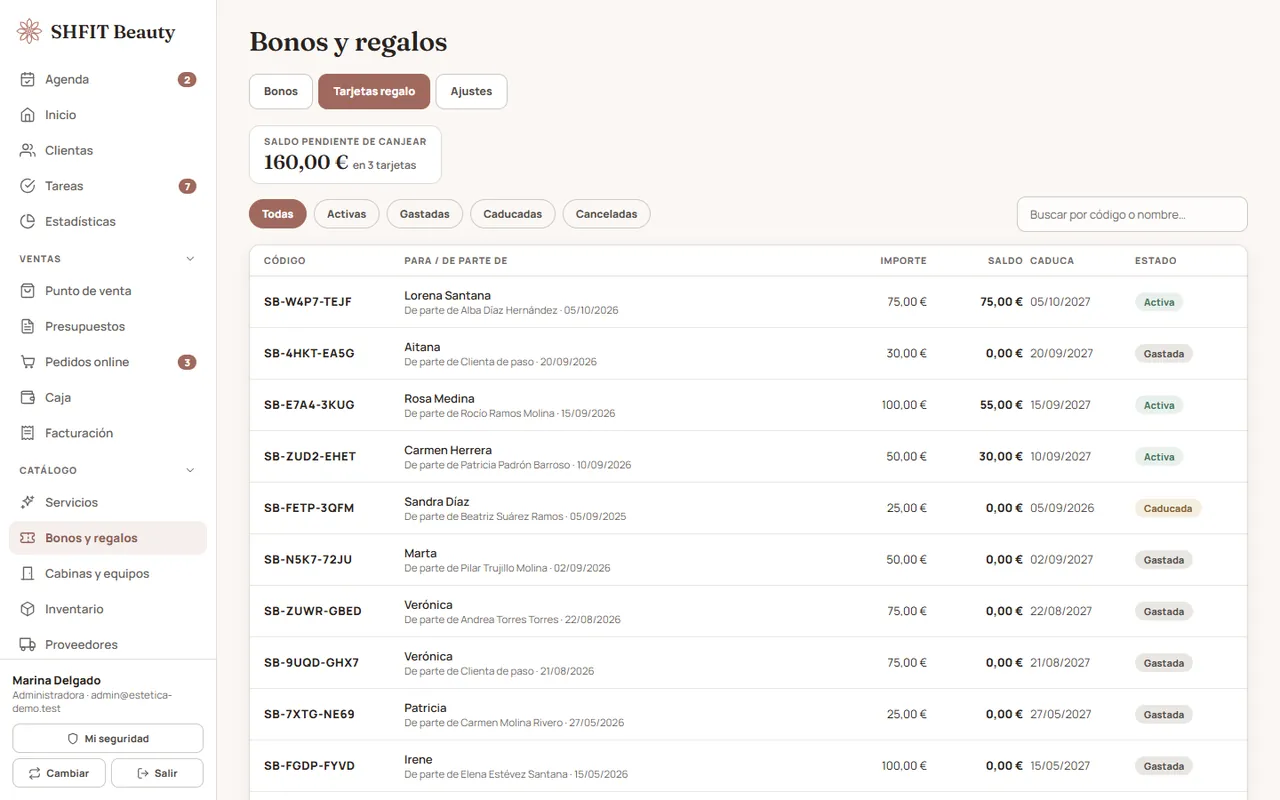Image resolution: width=1280 pixels, height=800 pixels.
Task: Open Punto de venta bag icon
Action: tap(28, 291)
